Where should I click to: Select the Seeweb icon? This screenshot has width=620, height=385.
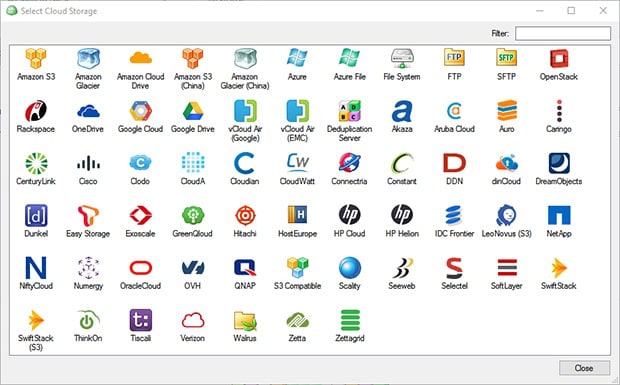click(x=402, y=268)
